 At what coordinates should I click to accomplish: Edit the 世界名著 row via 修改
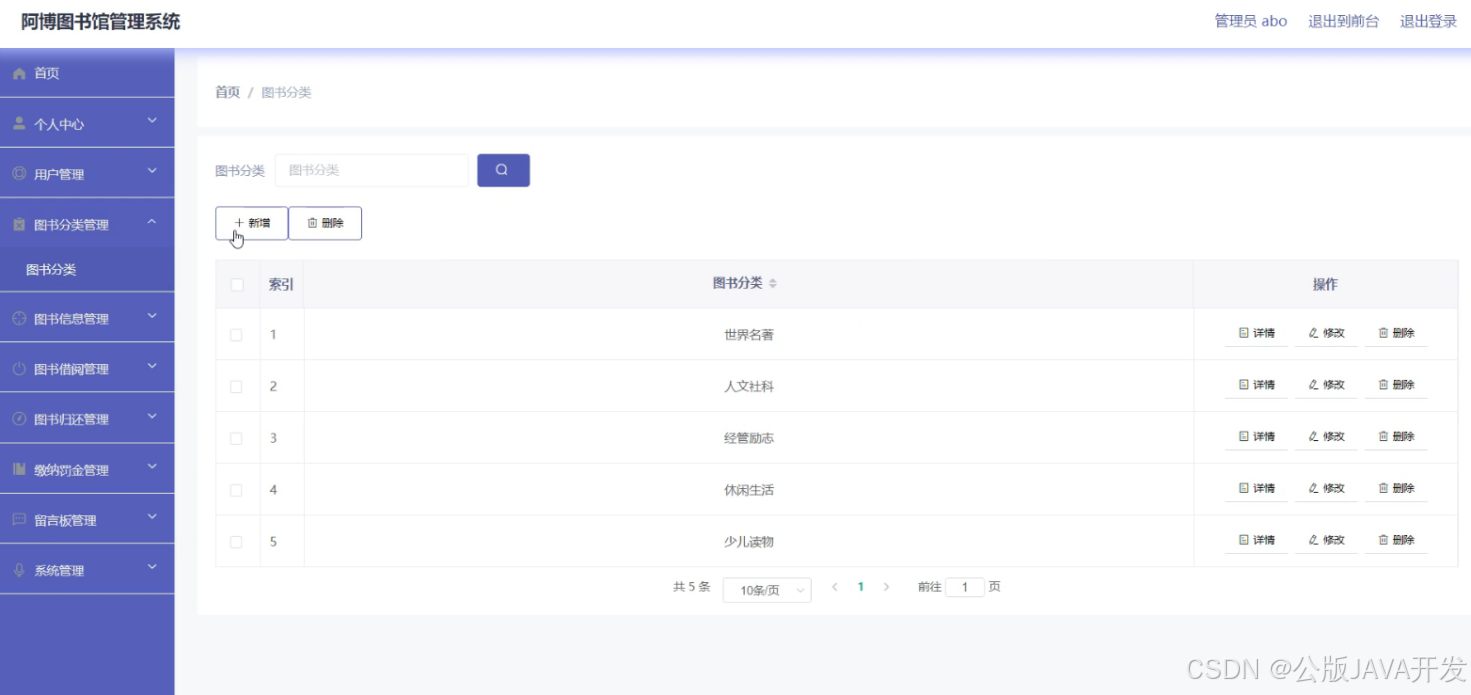1326,333
